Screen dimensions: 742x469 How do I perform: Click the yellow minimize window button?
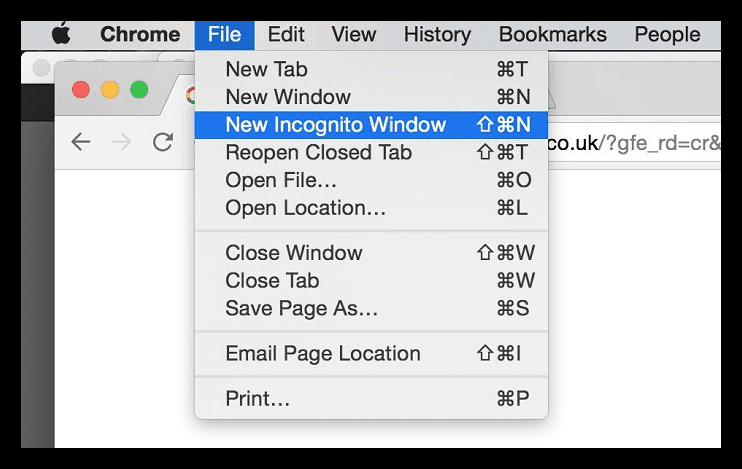110,89
